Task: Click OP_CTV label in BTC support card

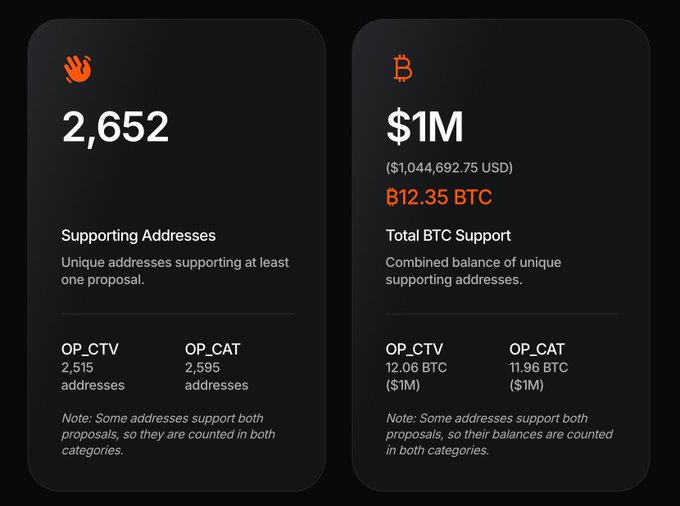Action: 416,349
